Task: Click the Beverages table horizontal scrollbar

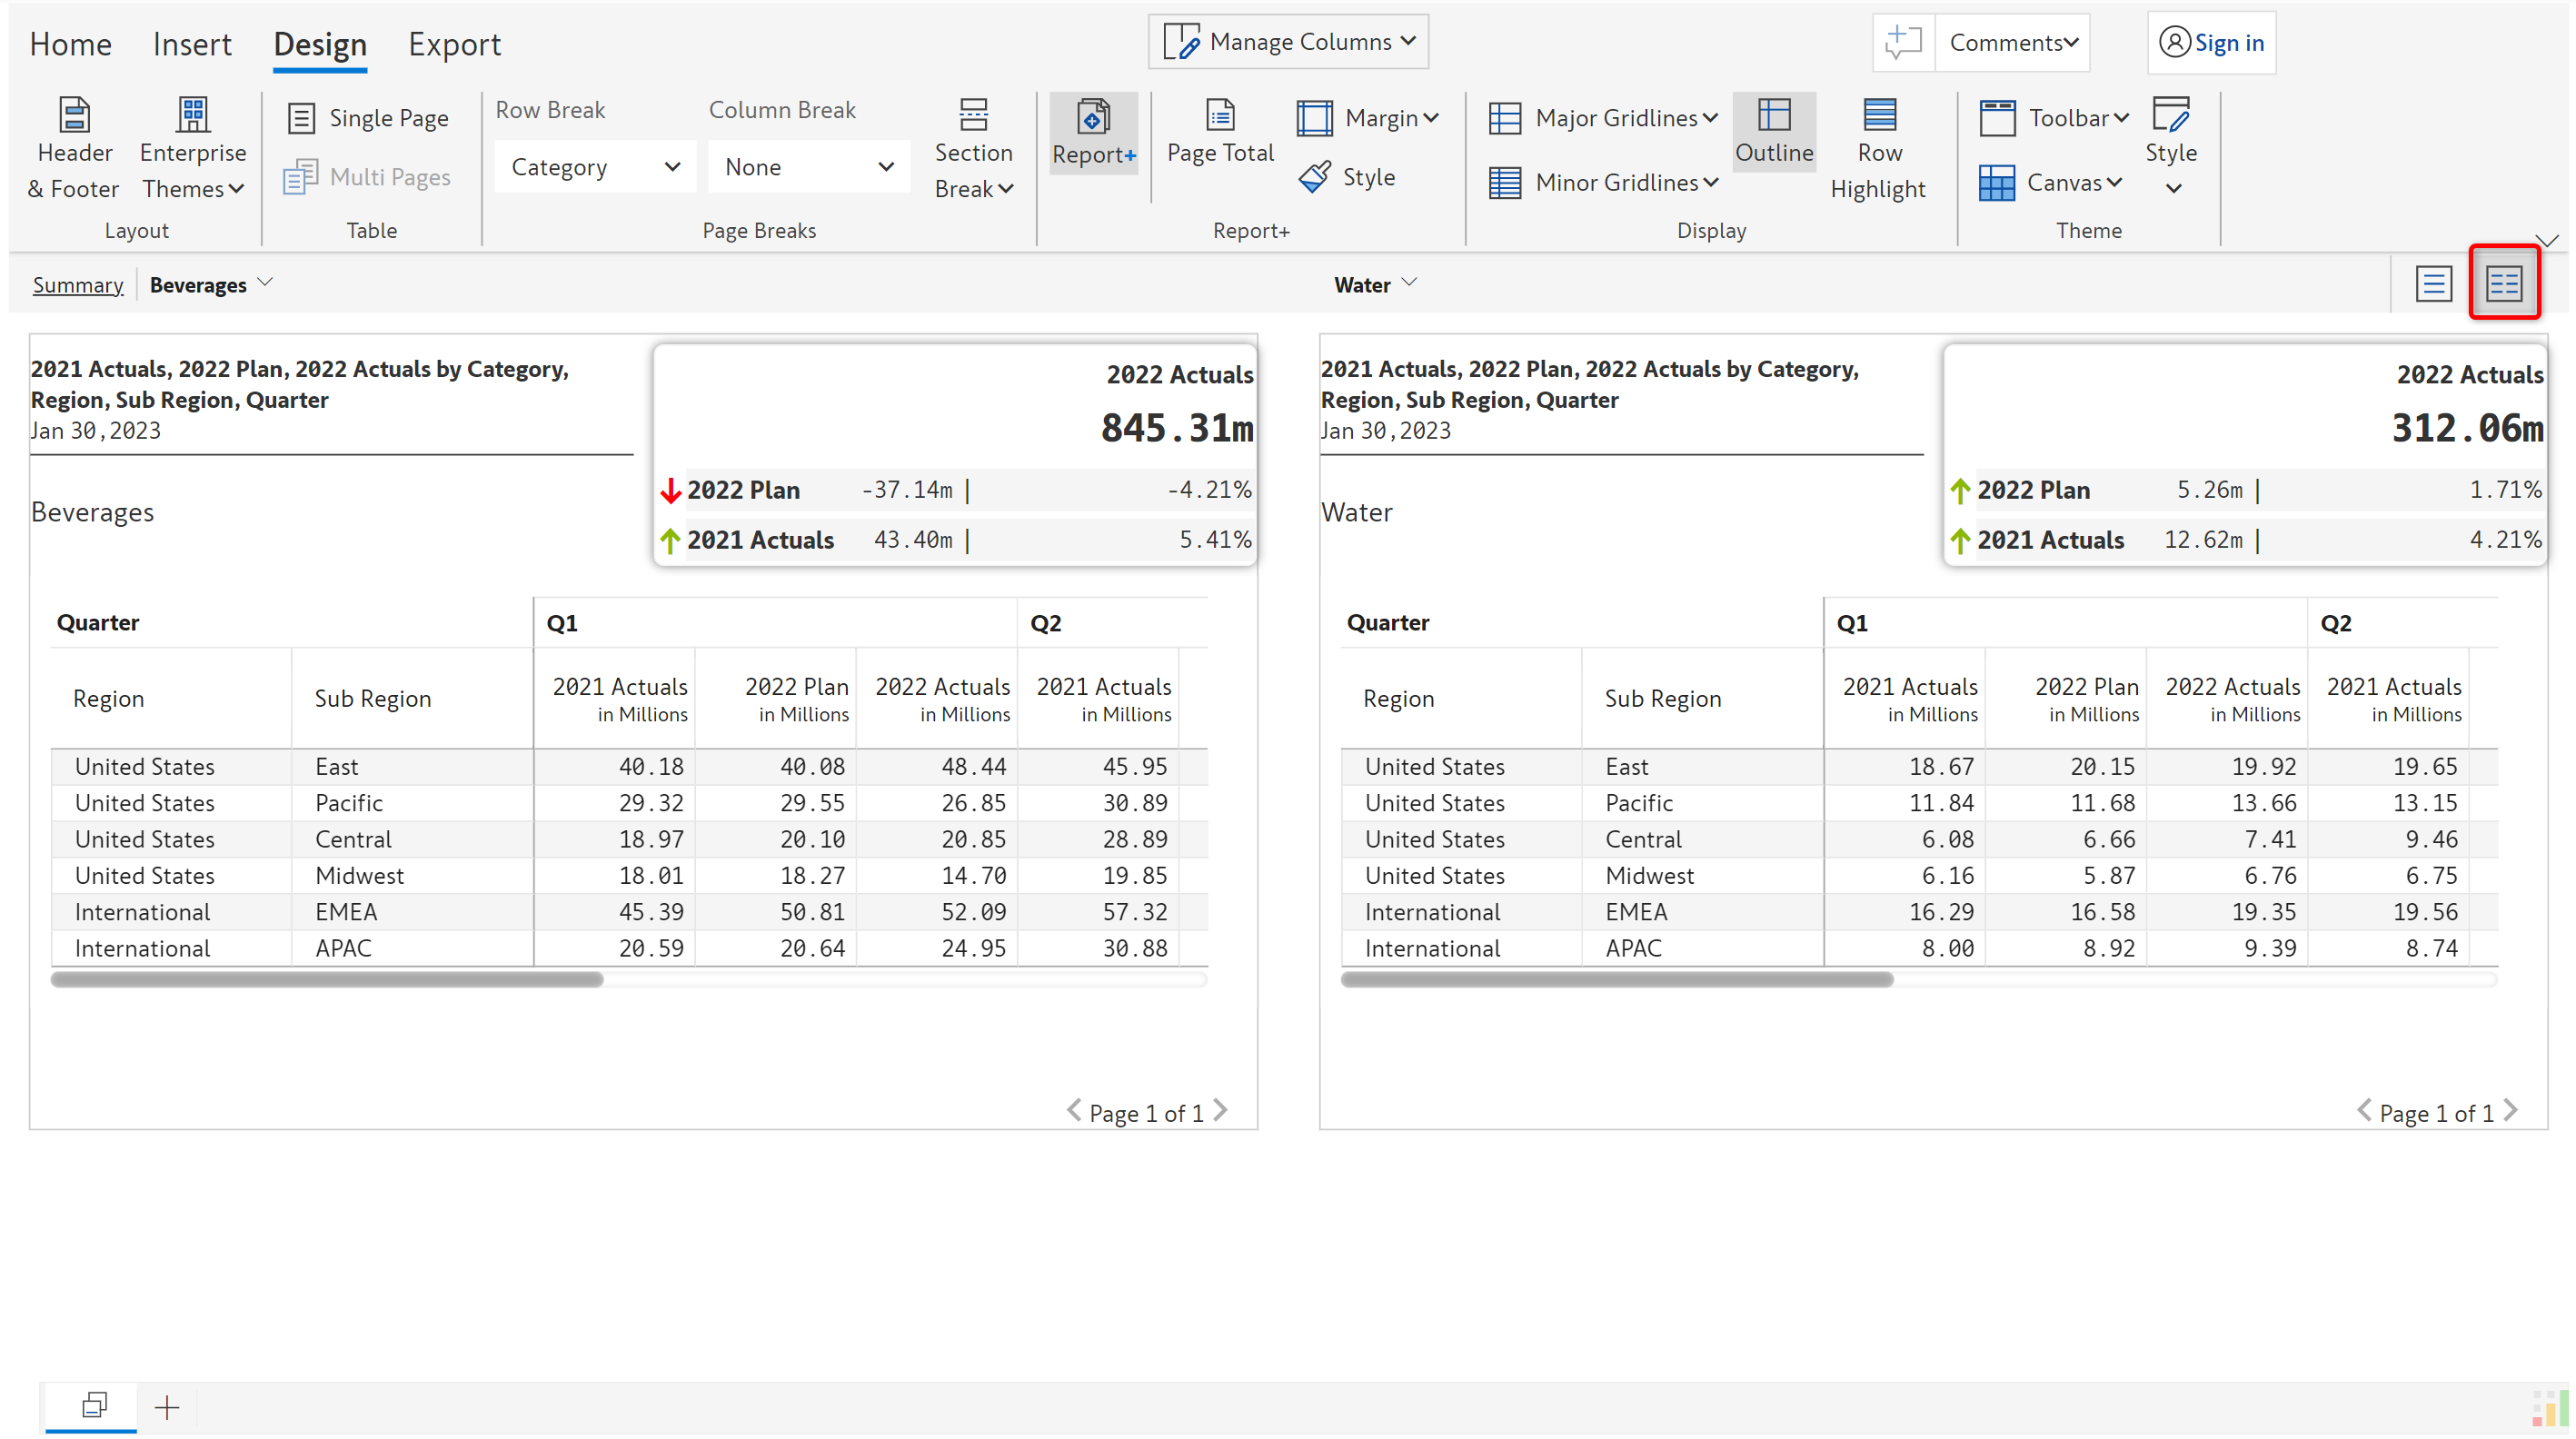Action: pyautogui.click(x=327, y=980)
